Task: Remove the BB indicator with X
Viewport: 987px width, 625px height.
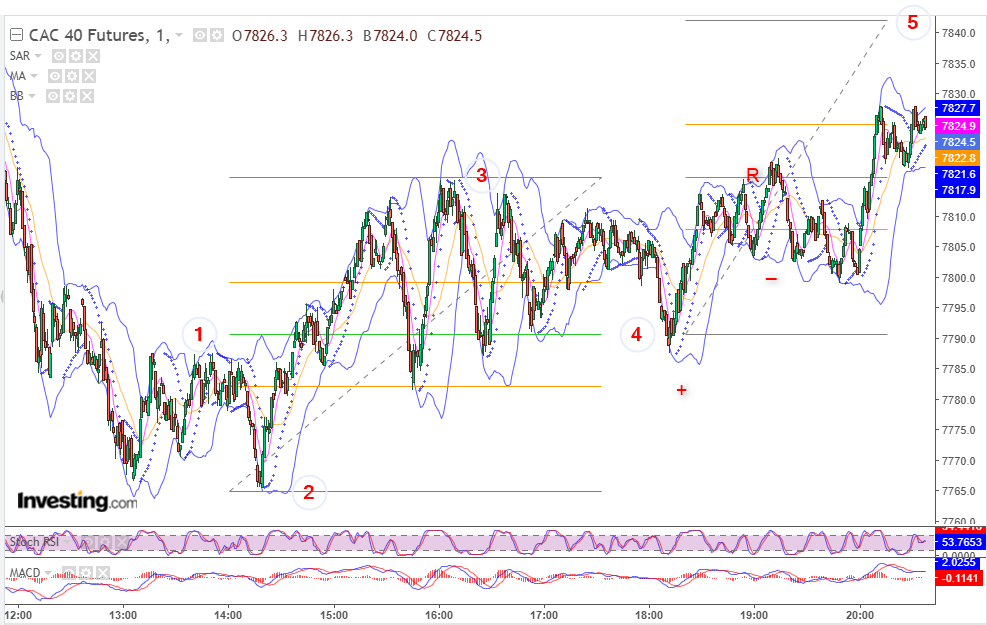Action: pos(87,96)
